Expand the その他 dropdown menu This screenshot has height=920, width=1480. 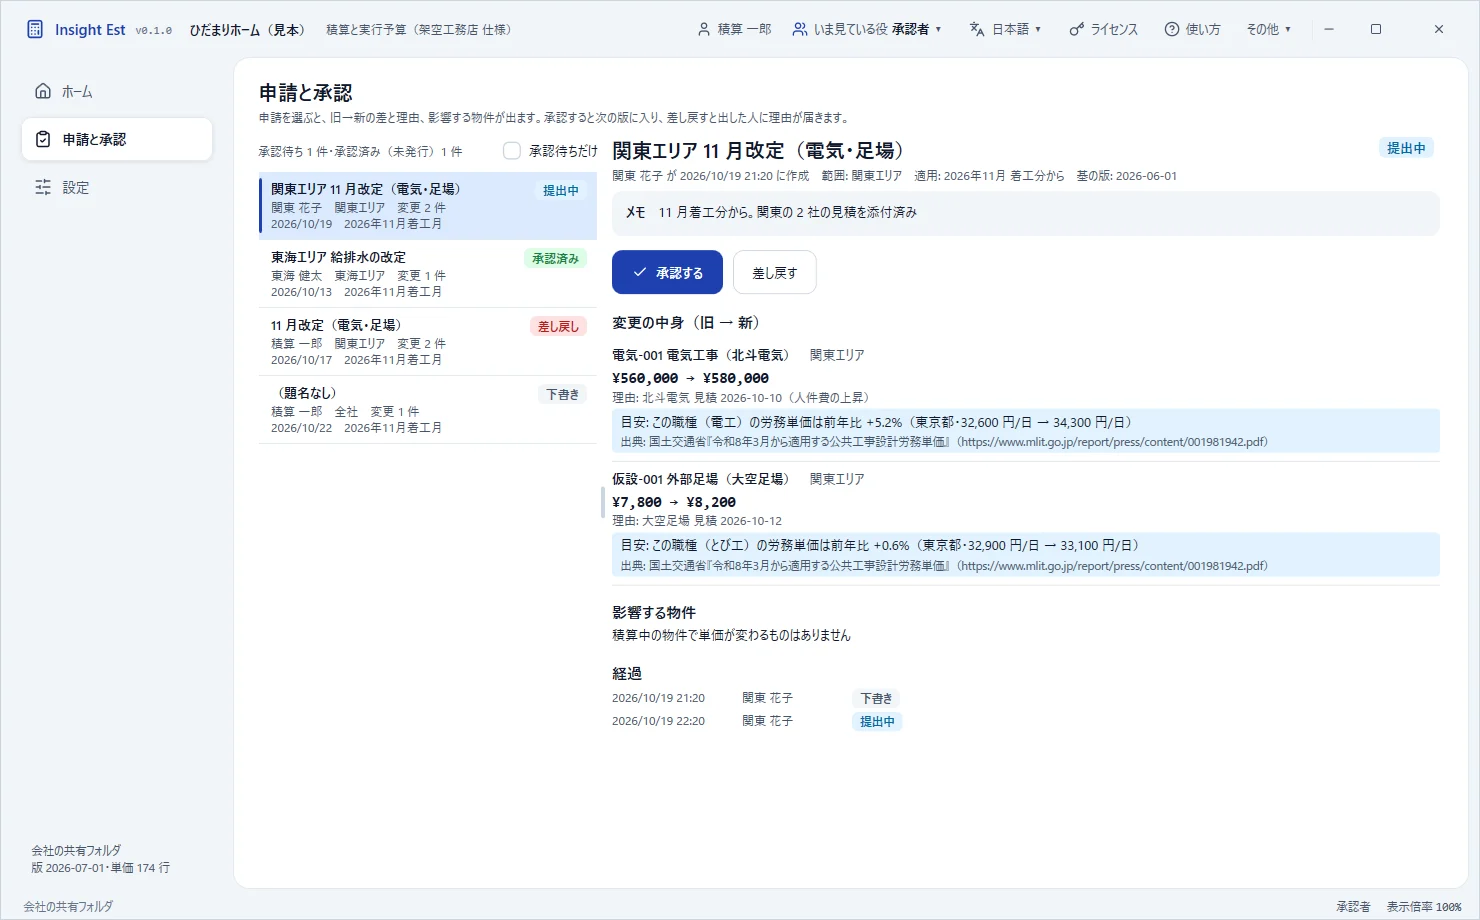[1268, 29]
